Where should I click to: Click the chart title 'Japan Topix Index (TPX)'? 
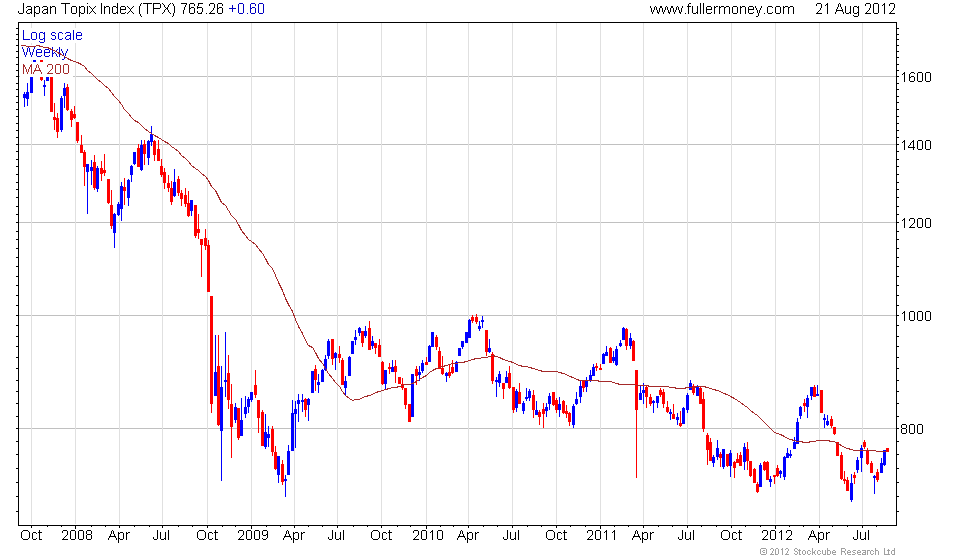pyautogui.click(x=97, y=9)
